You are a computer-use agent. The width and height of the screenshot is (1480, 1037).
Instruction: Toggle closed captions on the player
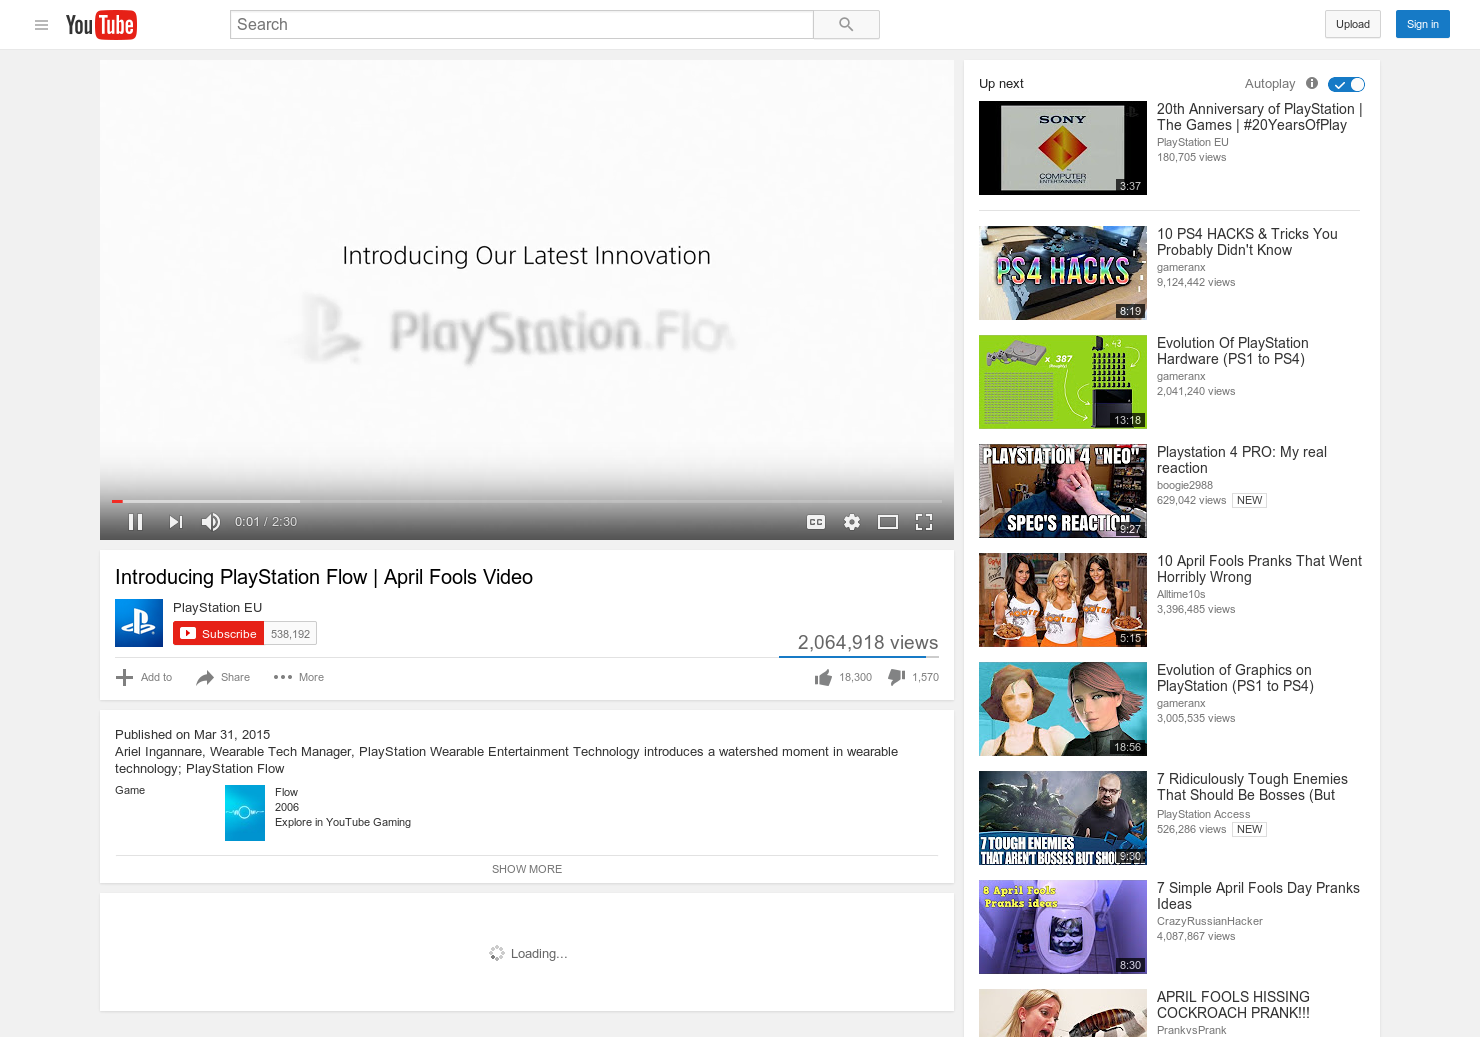[816, 522]
